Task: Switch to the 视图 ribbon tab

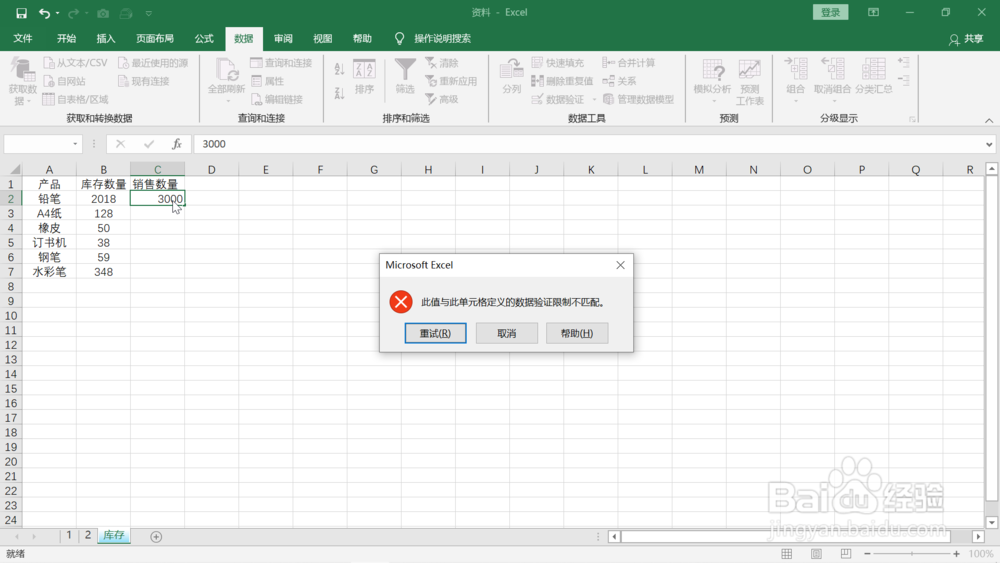Action: (x=323, y=38)
